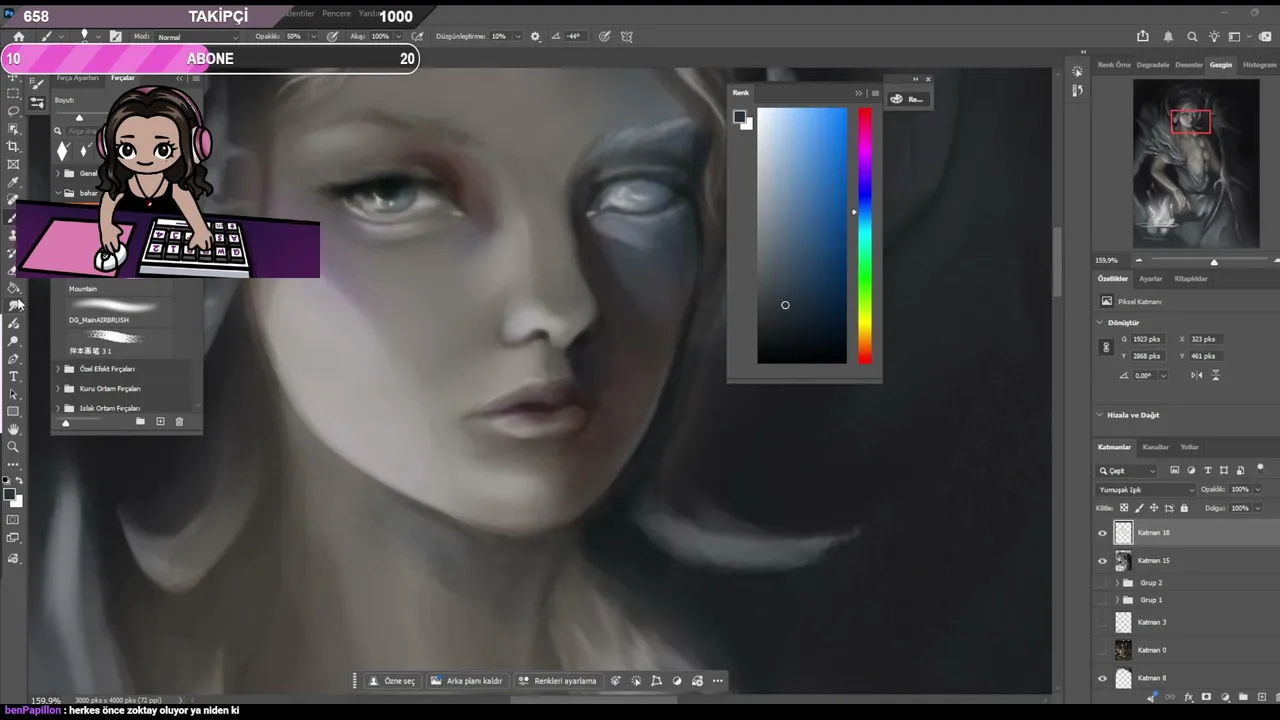
Task: Select the Pen tool
Action: coord(14,359)
